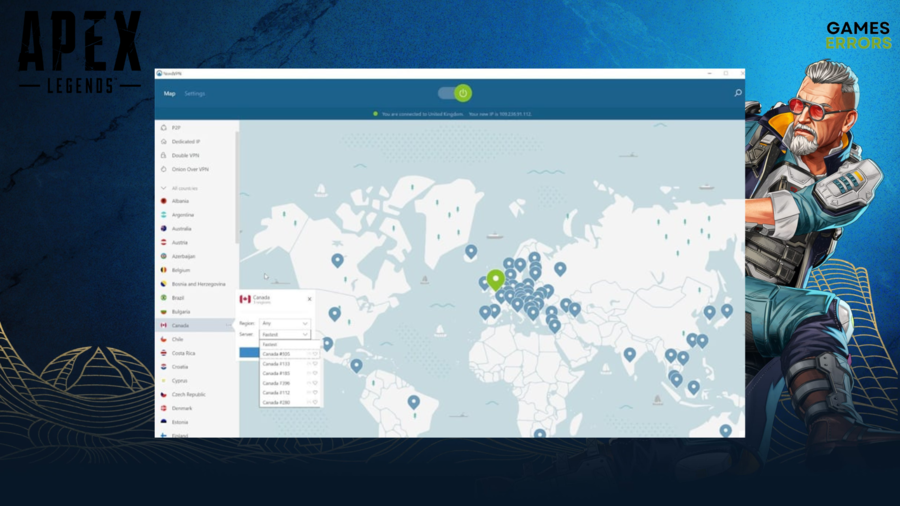Select the P2P specialty server icon

click(163, 127)
